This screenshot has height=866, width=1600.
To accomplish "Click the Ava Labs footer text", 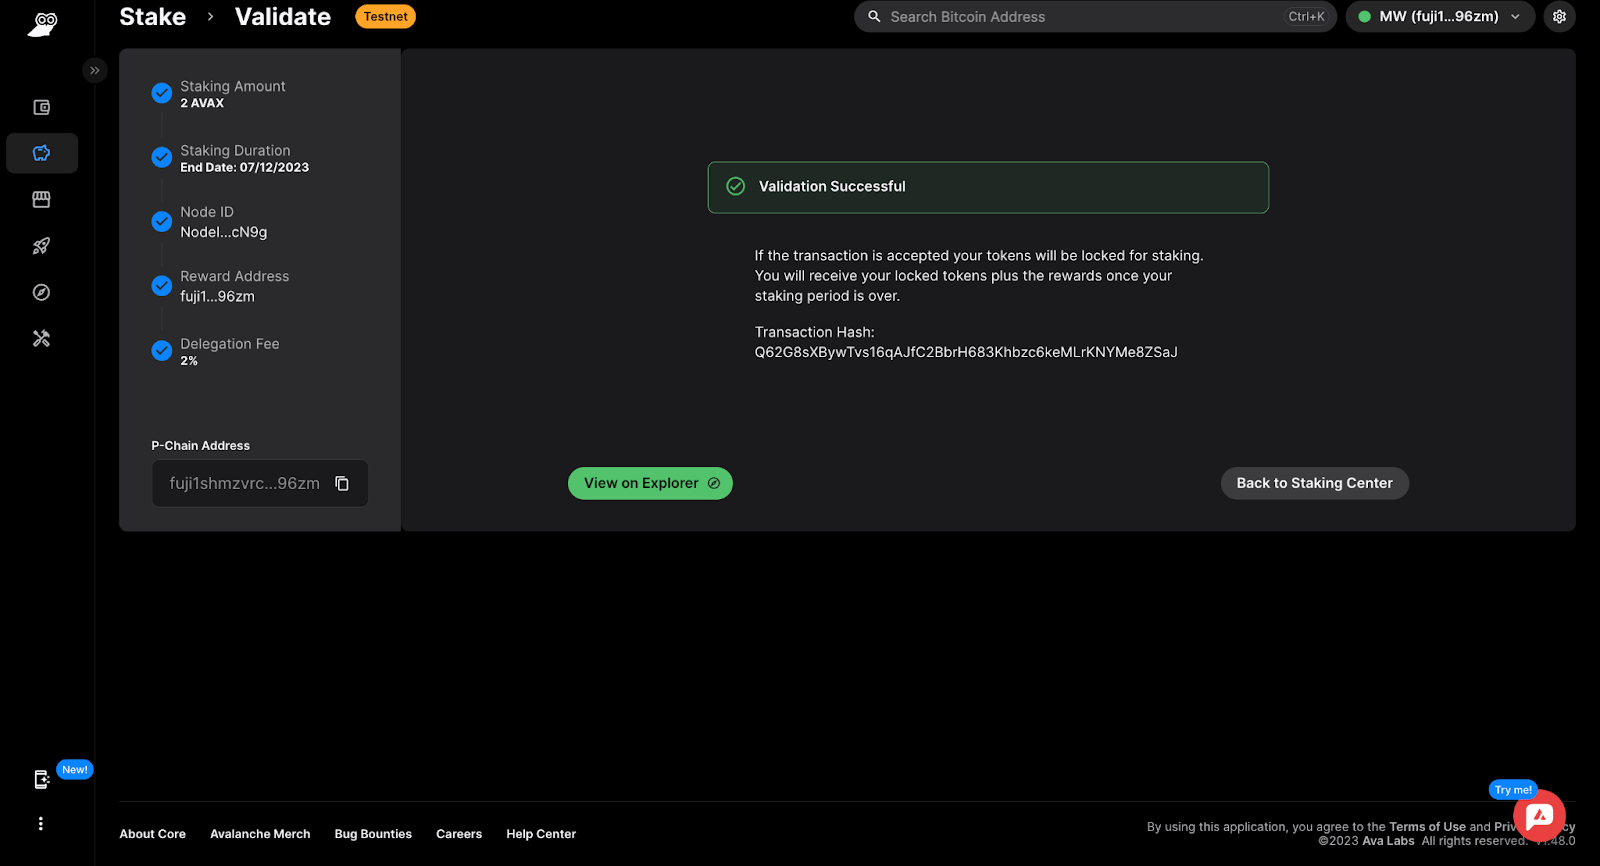I will coord(1388,841).
